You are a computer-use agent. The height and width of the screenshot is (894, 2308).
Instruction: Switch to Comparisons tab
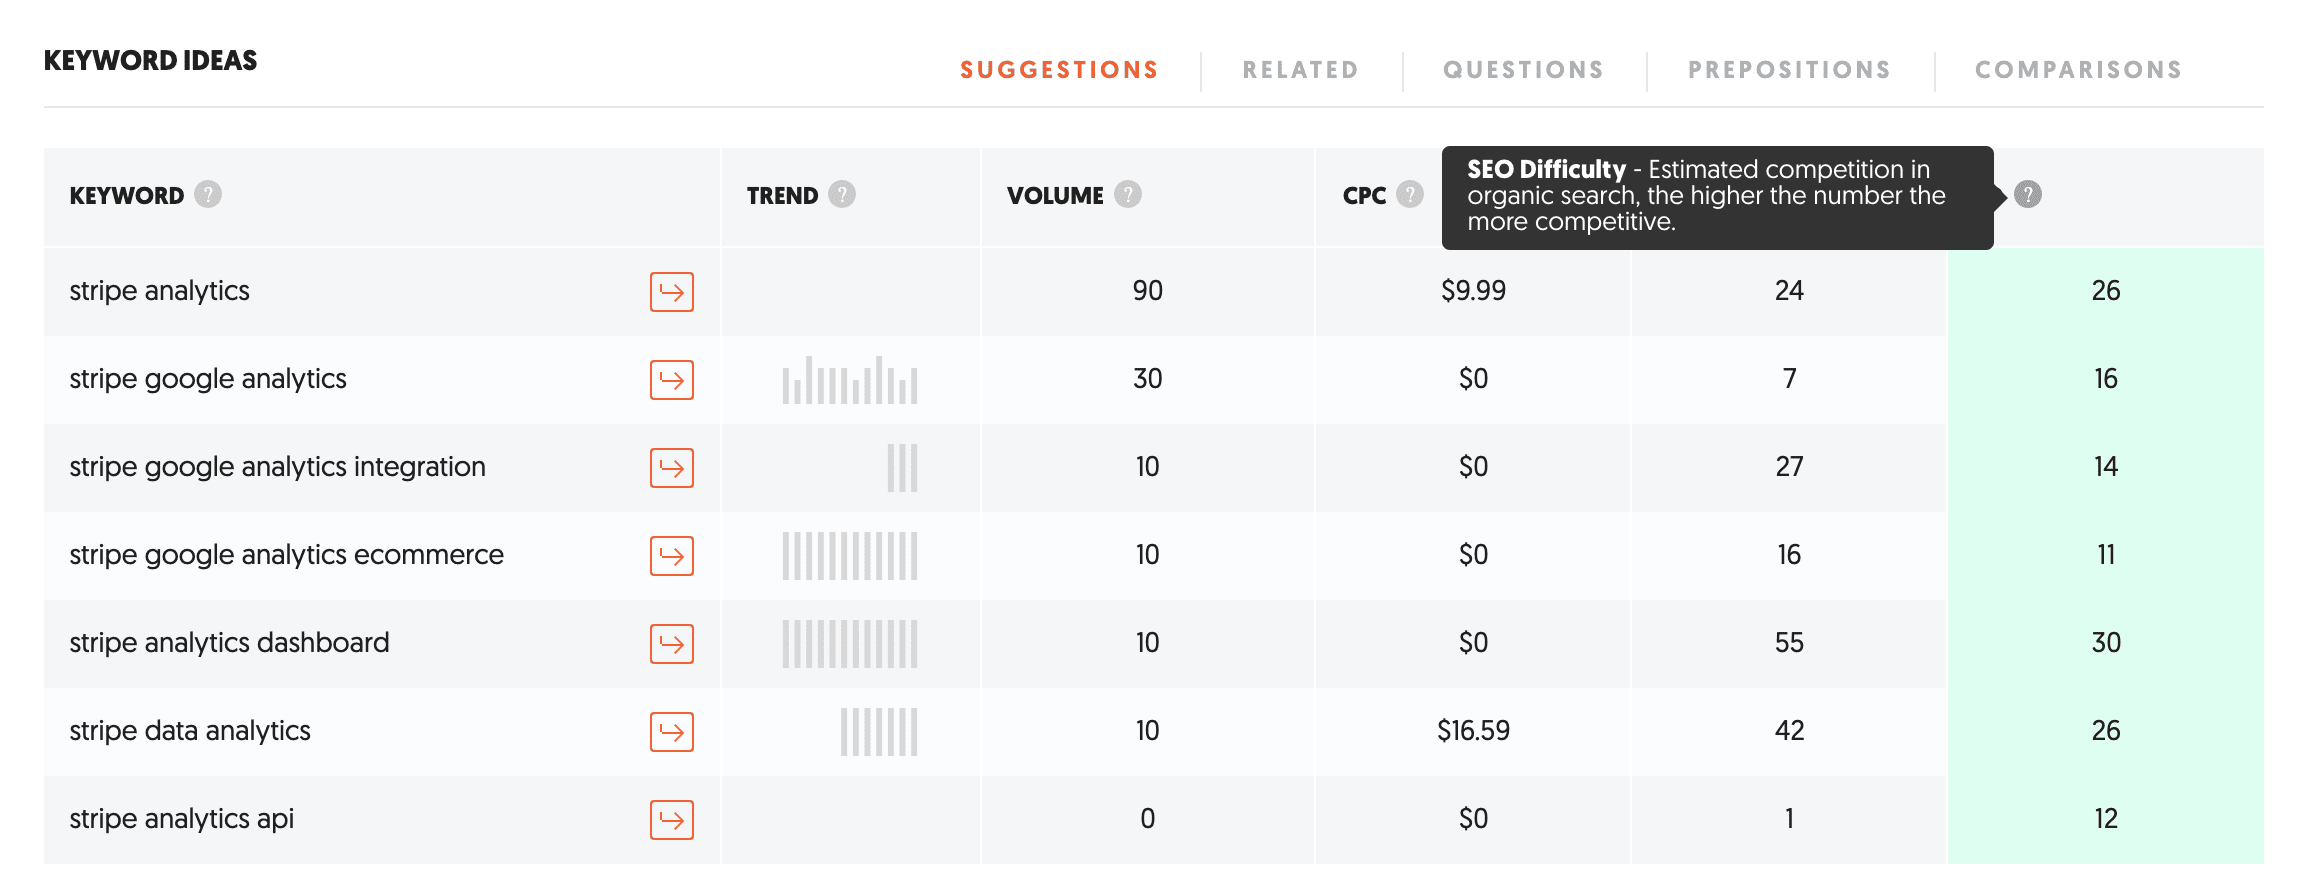[2078, 70]
